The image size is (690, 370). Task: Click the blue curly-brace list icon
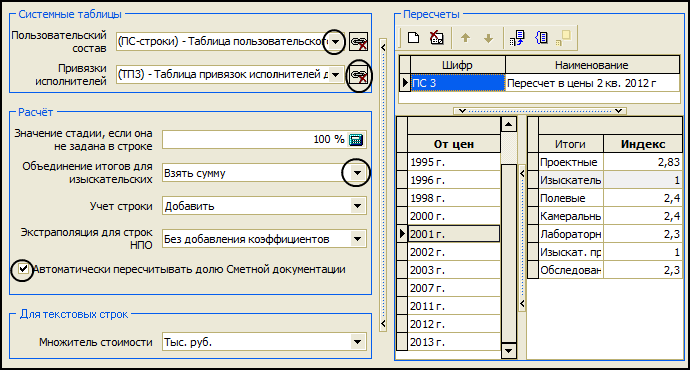[541, 38]
